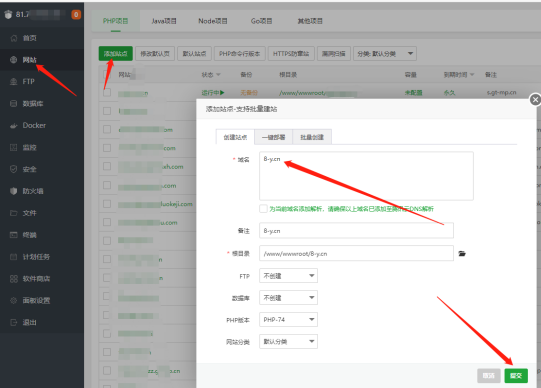Open the 数据库 database sidebar icon
Screen dimensions: 541x388
point(13,103)
